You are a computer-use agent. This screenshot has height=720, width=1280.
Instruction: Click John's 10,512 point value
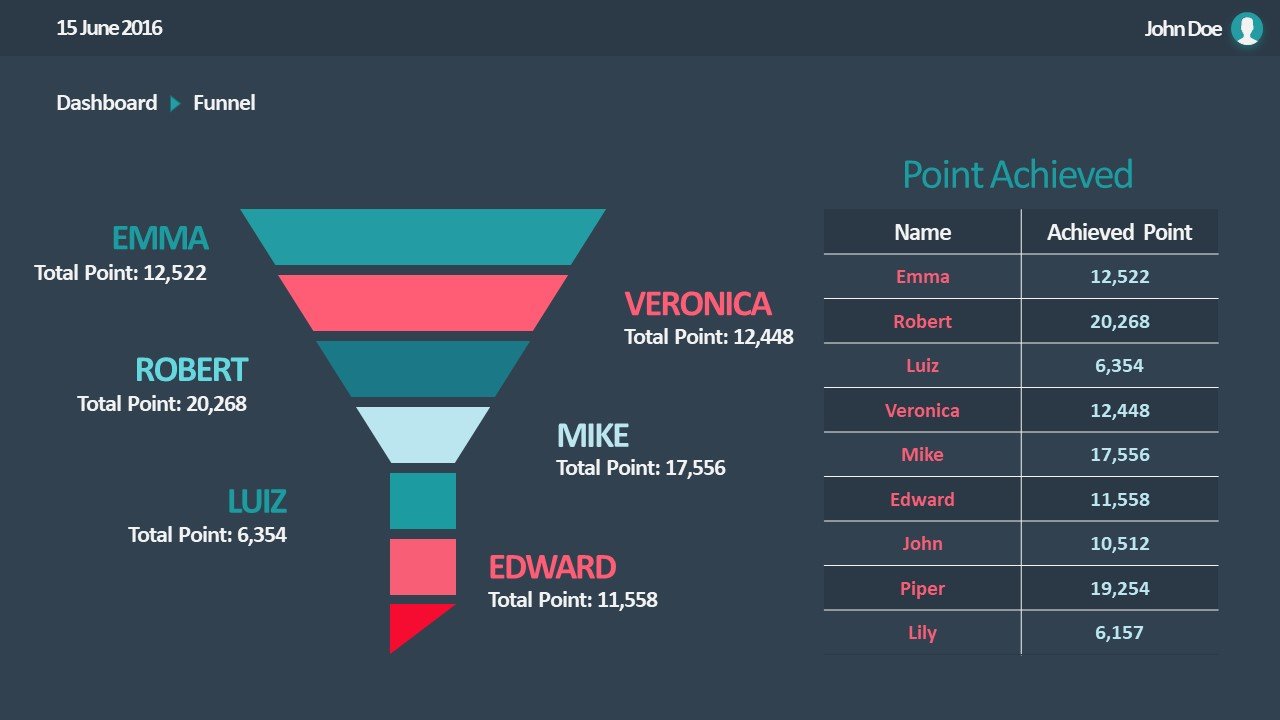pos(1119,543)
